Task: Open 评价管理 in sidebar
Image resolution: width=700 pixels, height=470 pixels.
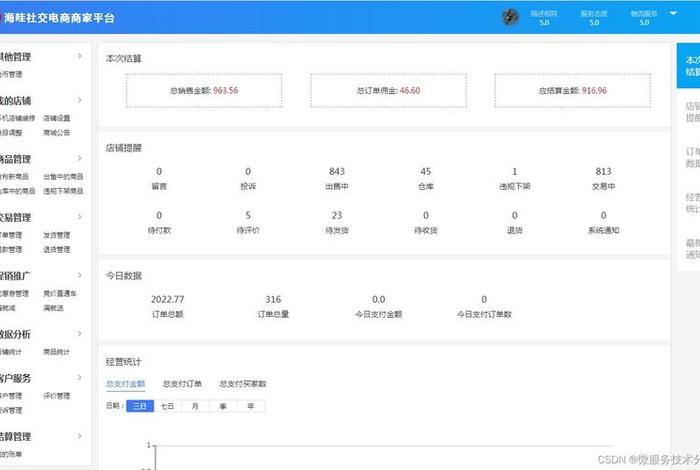Action: tap(57, 396)
